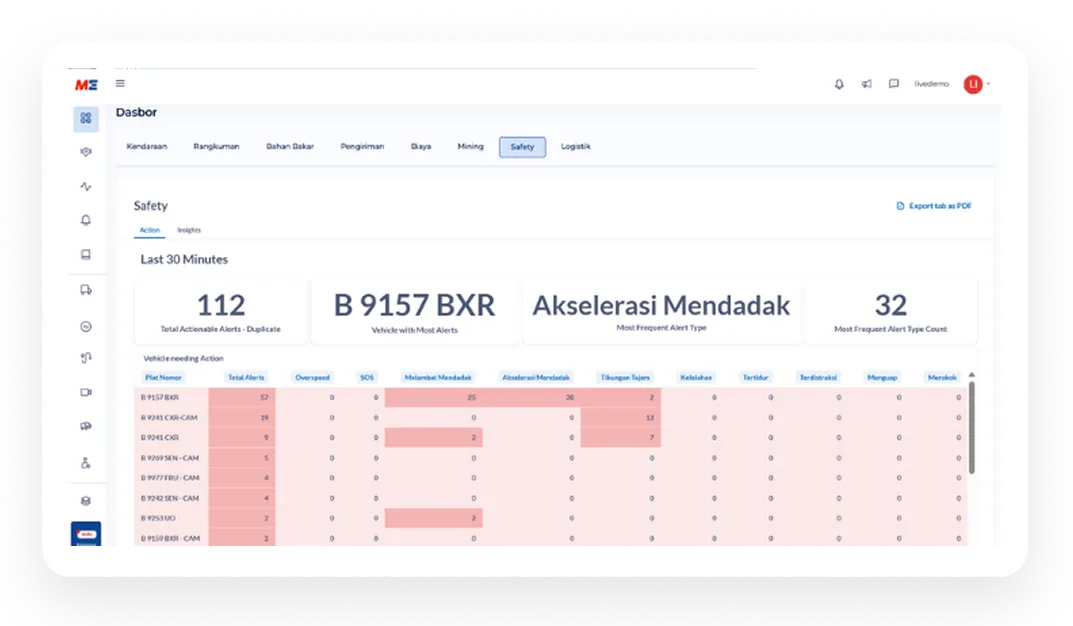The height and width of the screenshot is (626, 1073).
Task: Open the book report icon in sidebar
Action: [86, 255]
